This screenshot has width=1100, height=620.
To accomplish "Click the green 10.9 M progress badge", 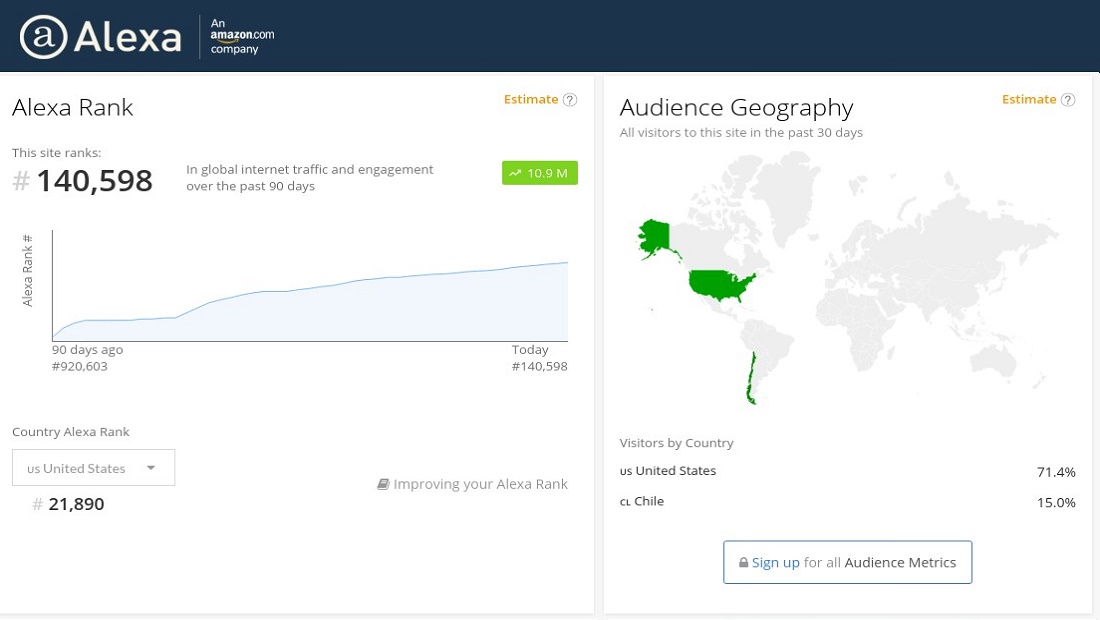I will [x=540, y=172].
